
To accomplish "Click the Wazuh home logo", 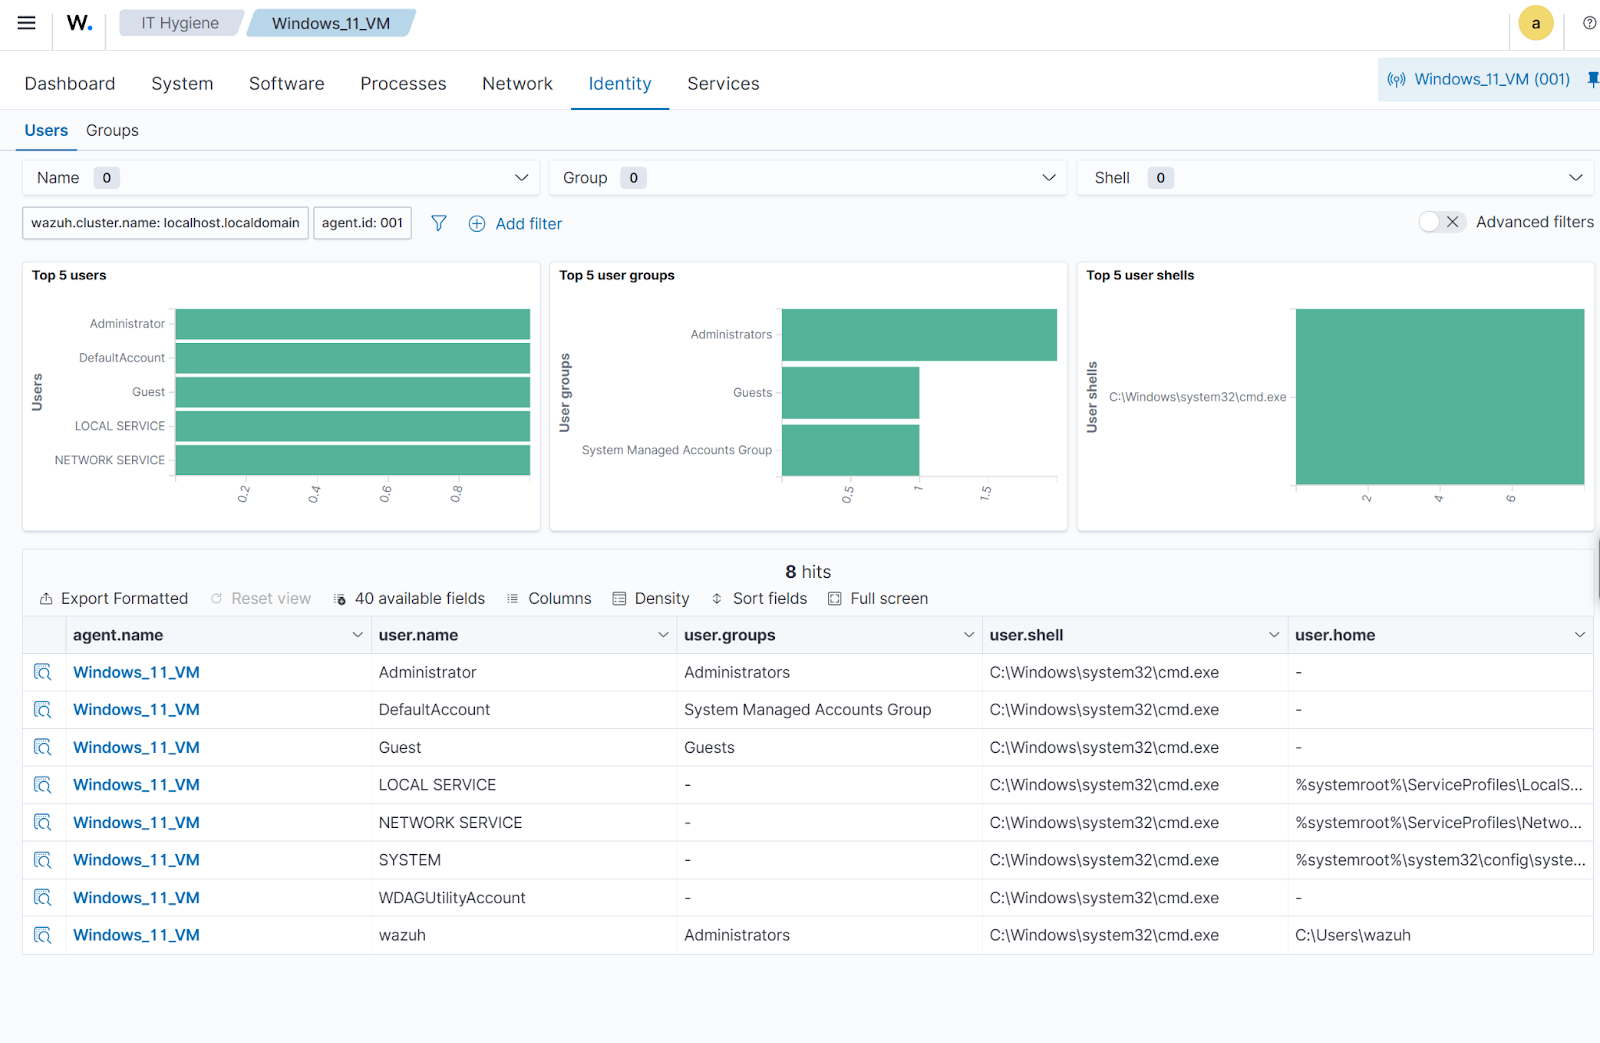I will [x=79, y=23].
